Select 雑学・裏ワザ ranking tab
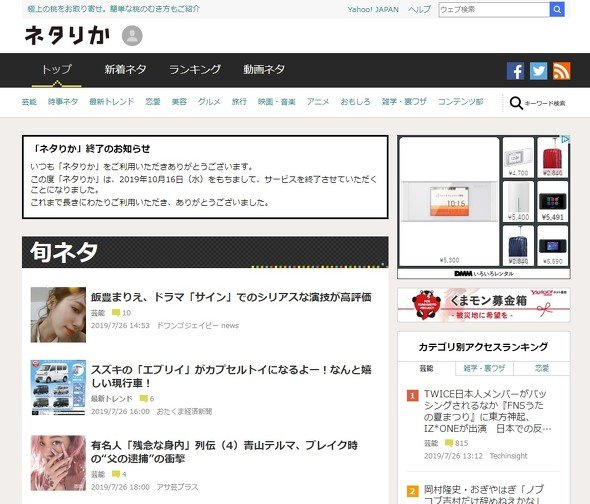590x504 pixels. [484, 368]
